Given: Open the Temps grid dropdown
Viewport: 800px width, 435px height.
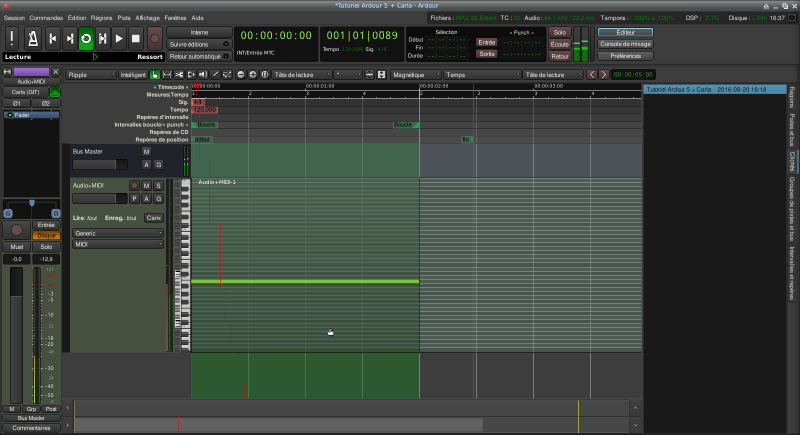Looking at the screenshot, I should pos(482,75).
